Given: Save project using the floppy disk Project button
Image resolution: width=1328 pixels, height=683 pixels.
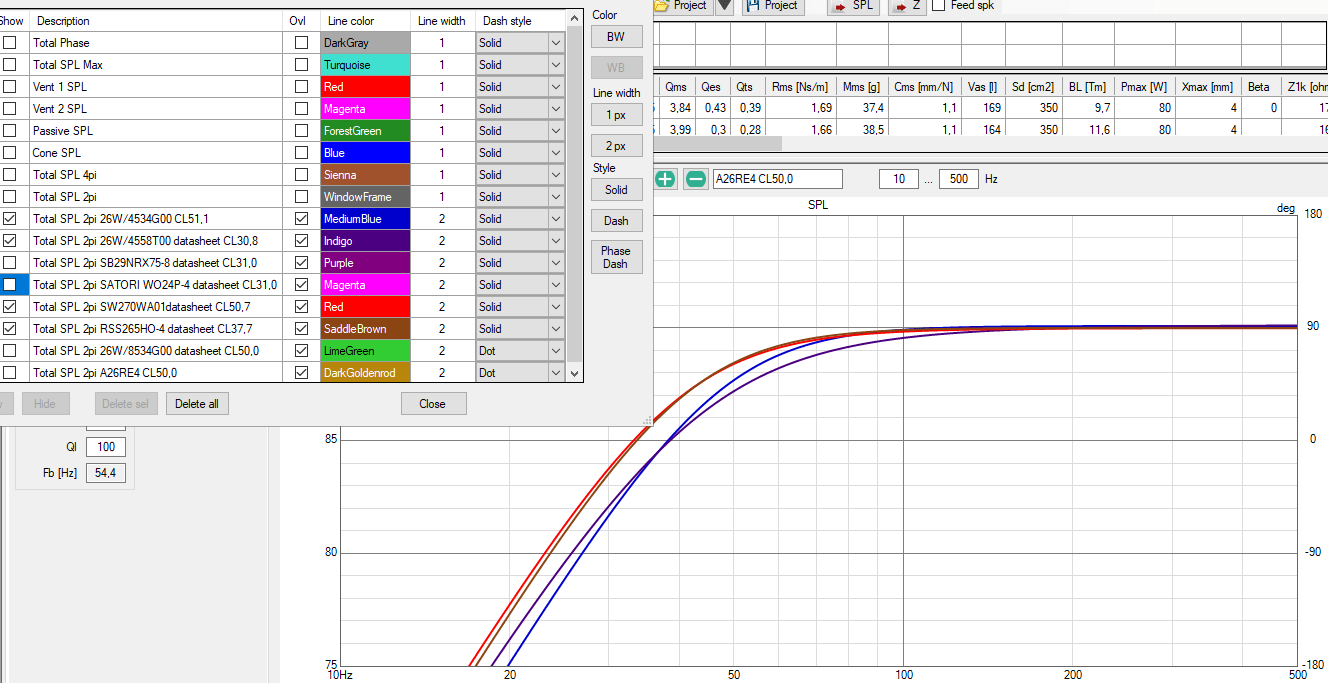Looking at the screenshot, I should pos(772,5).
